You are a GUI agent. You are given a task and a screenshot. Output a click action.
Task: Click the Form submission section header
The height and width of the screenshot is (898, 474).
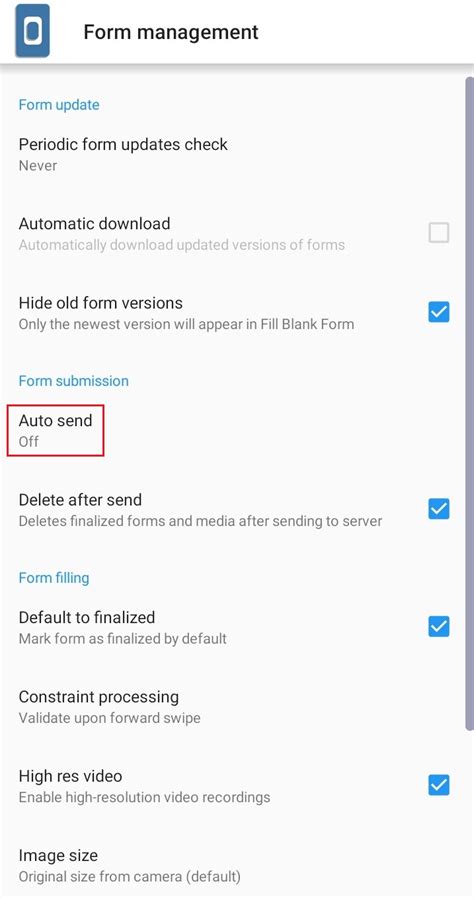click(73, 381)
